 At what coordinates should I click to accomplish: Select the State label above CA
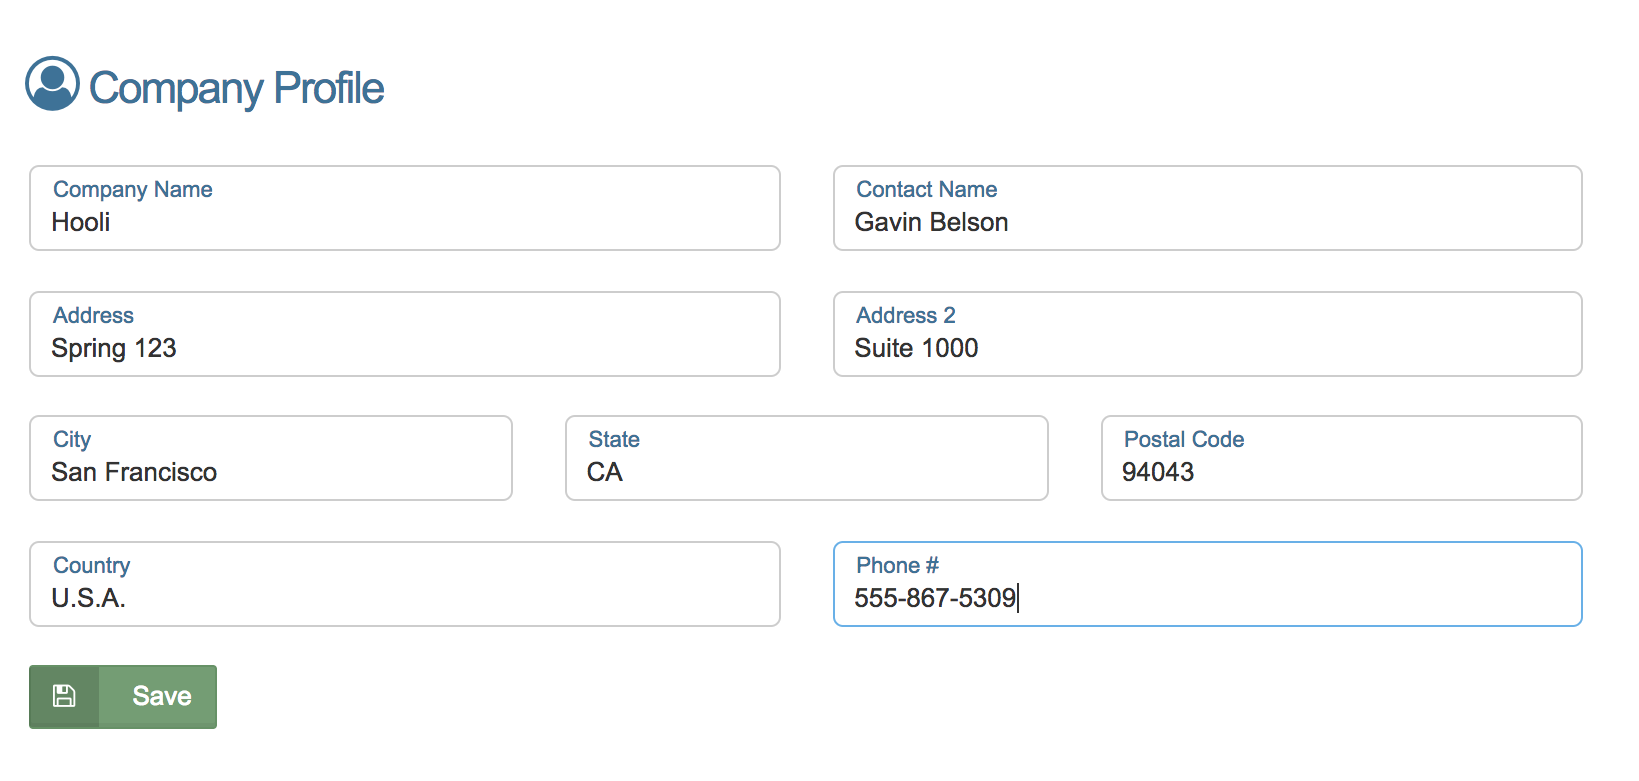[x=613, y=439]
